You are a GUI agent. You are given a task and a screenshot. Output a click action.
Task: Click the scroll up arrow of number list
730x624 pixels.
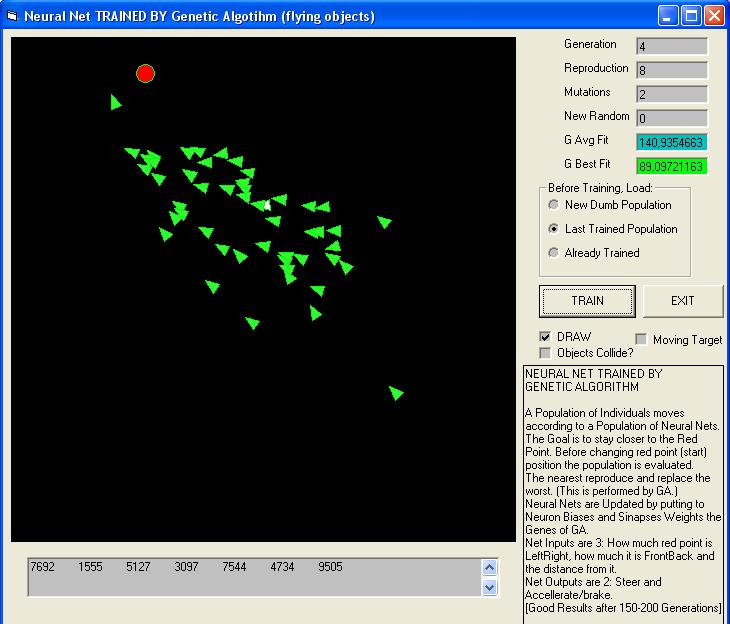pos(490,567)
